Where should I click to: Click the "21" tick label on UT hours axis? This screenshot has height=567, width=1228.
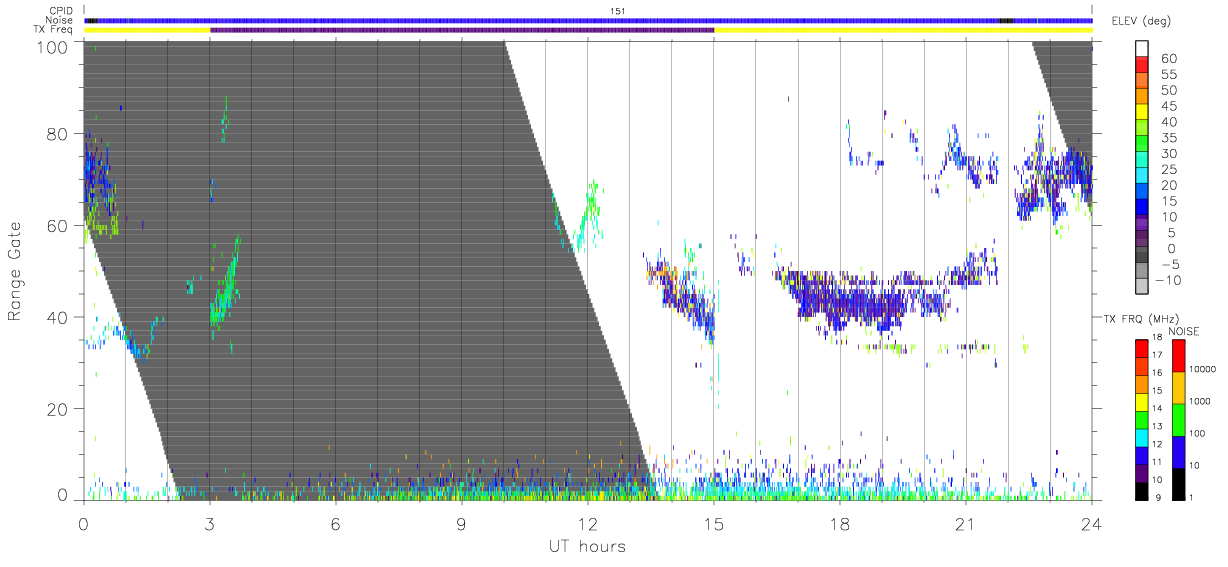pos(965,524)
